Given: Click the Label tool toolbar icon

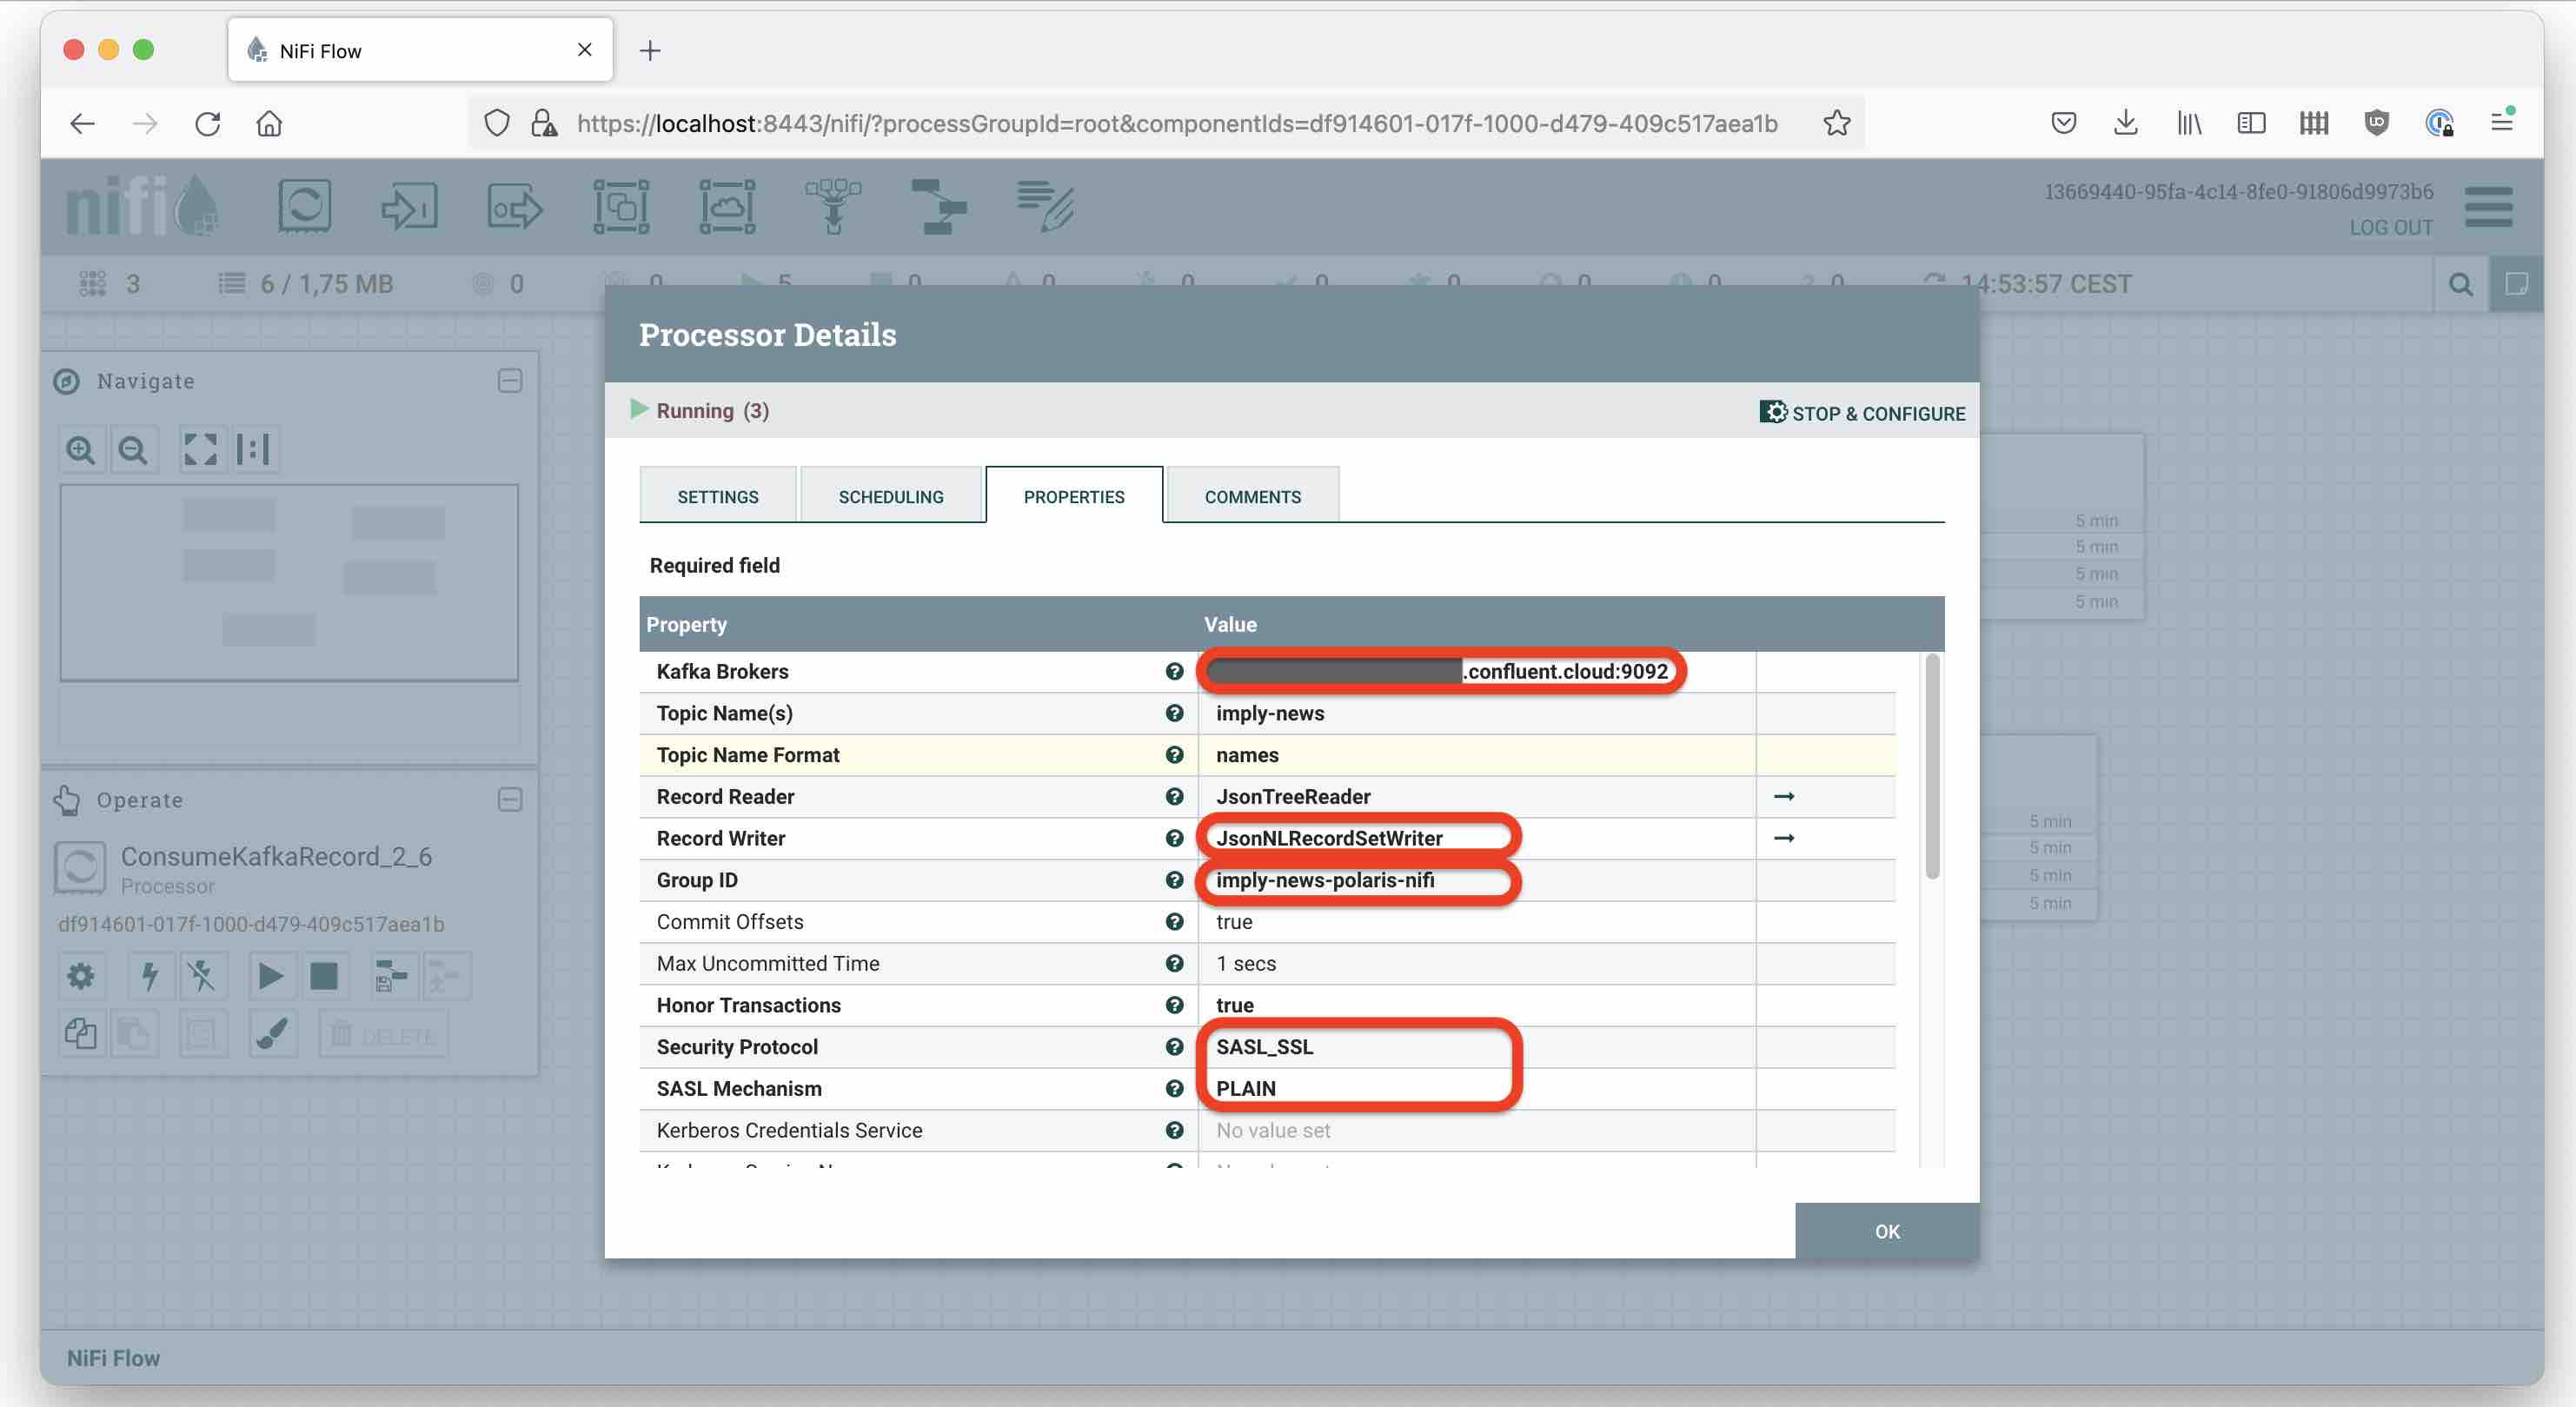Looking at the screenshot, I should [x=1045, y=207].
